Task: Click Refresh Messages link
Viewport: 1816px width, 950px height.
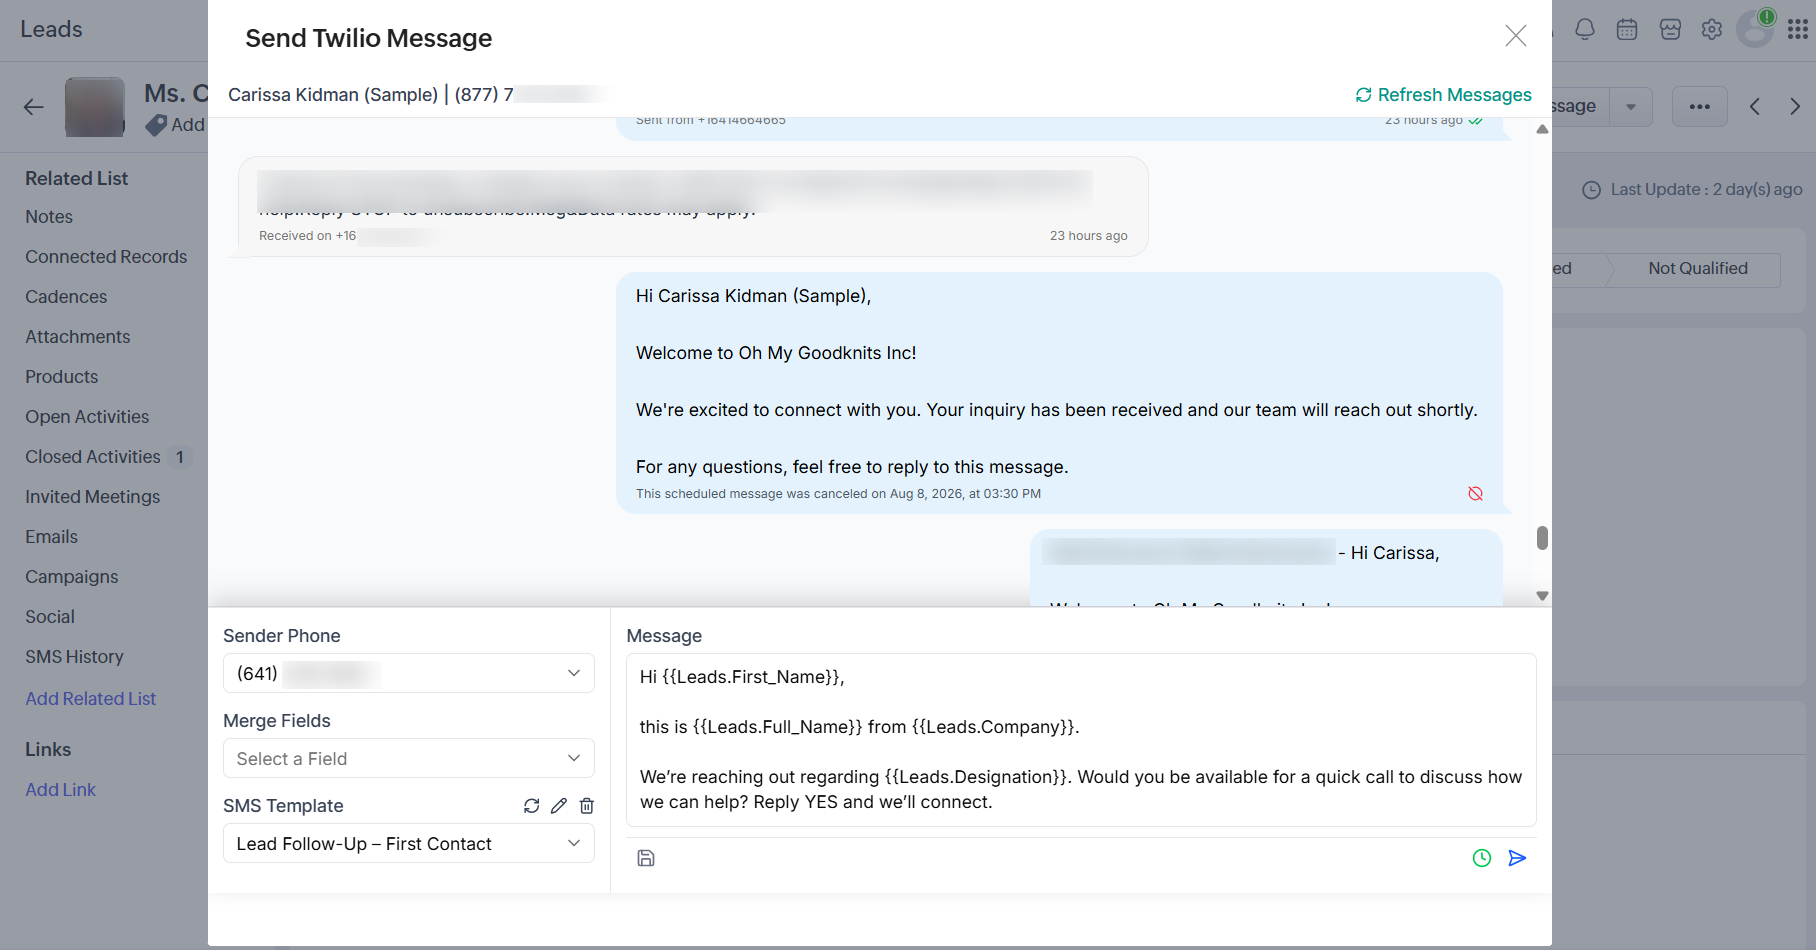Action: [1443, 95]
